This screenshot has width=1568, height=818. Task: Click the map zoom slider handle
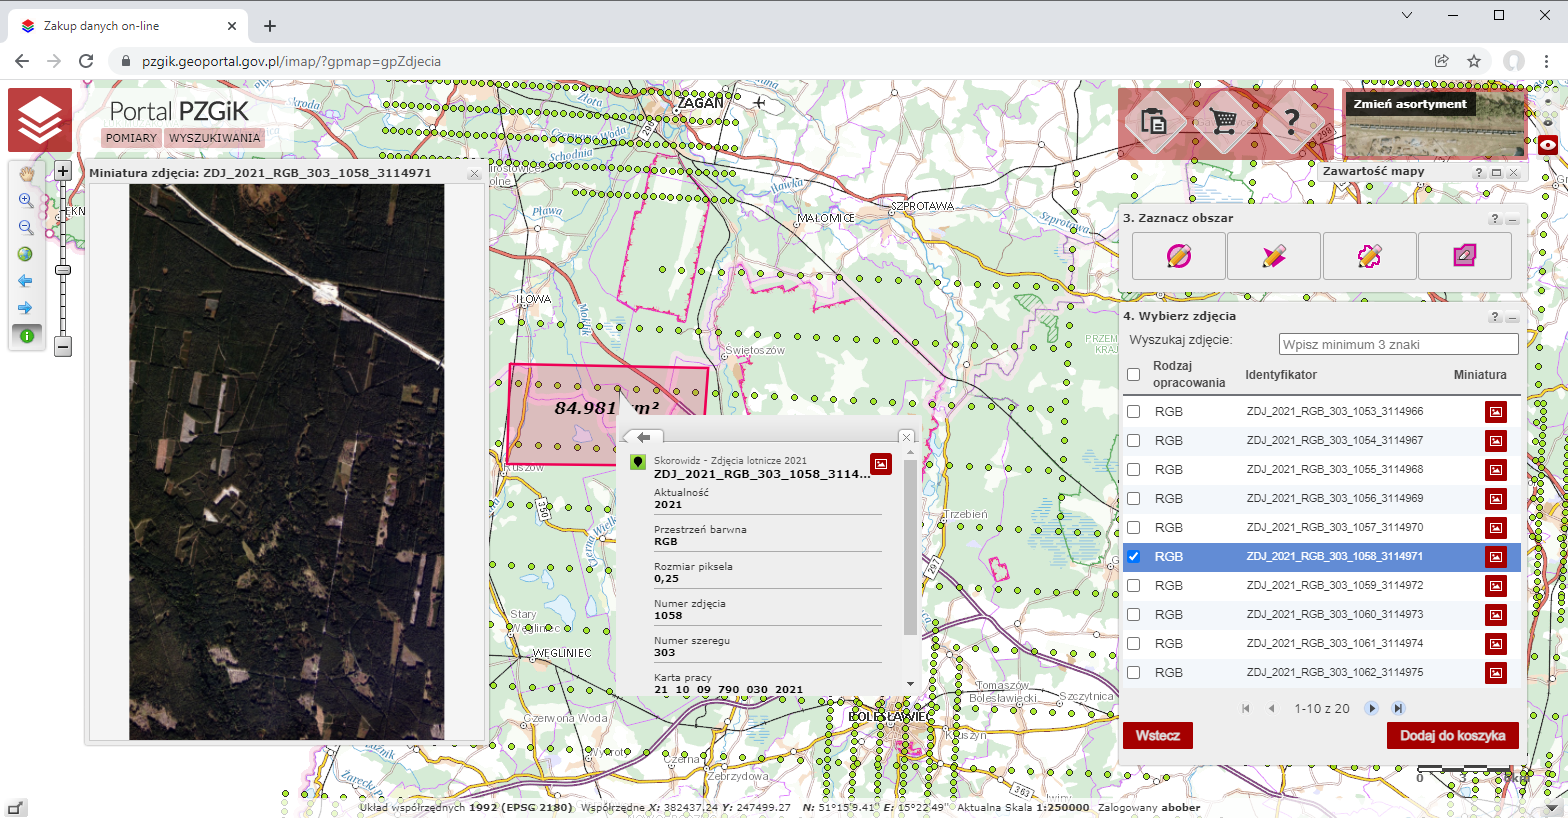pyautogui.click(x=63, y=270)
